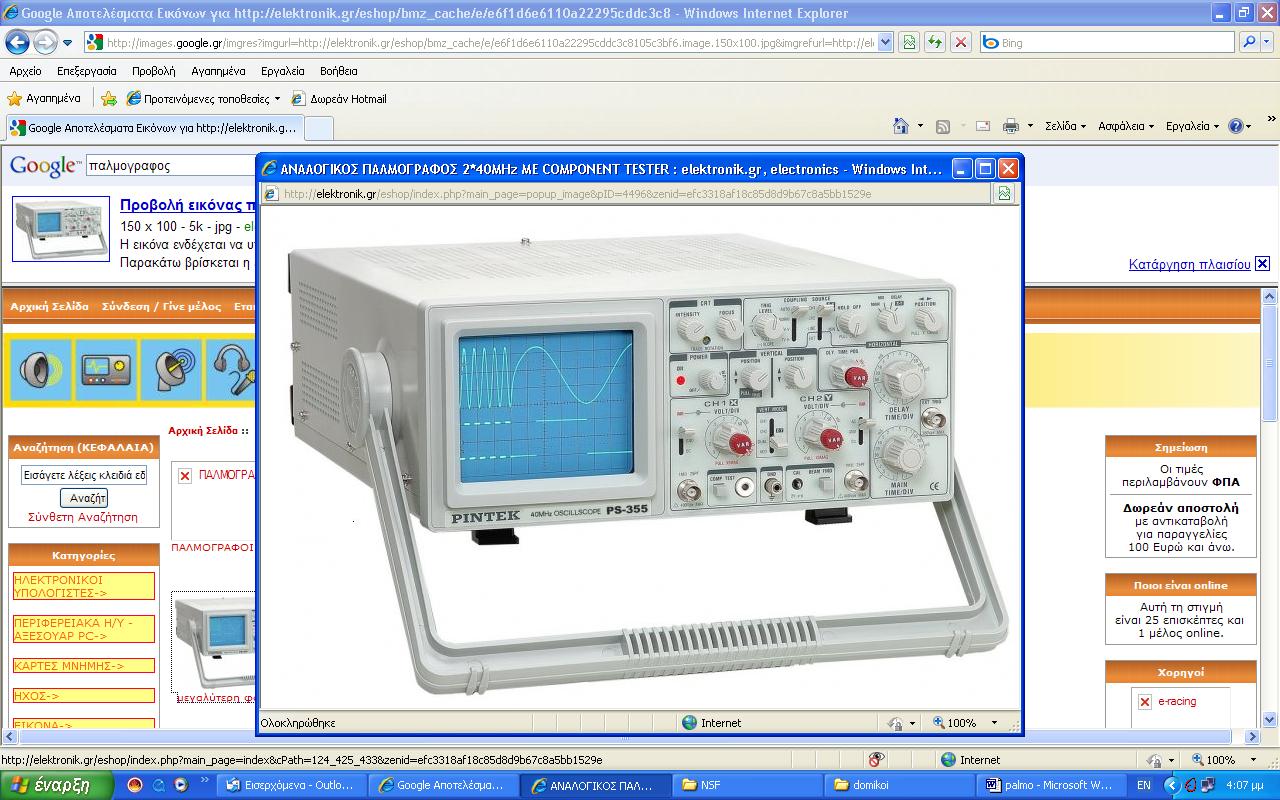1280x800 pixels.
Task: Click the loudspeaker category banner icon
Action: (40, 370)
